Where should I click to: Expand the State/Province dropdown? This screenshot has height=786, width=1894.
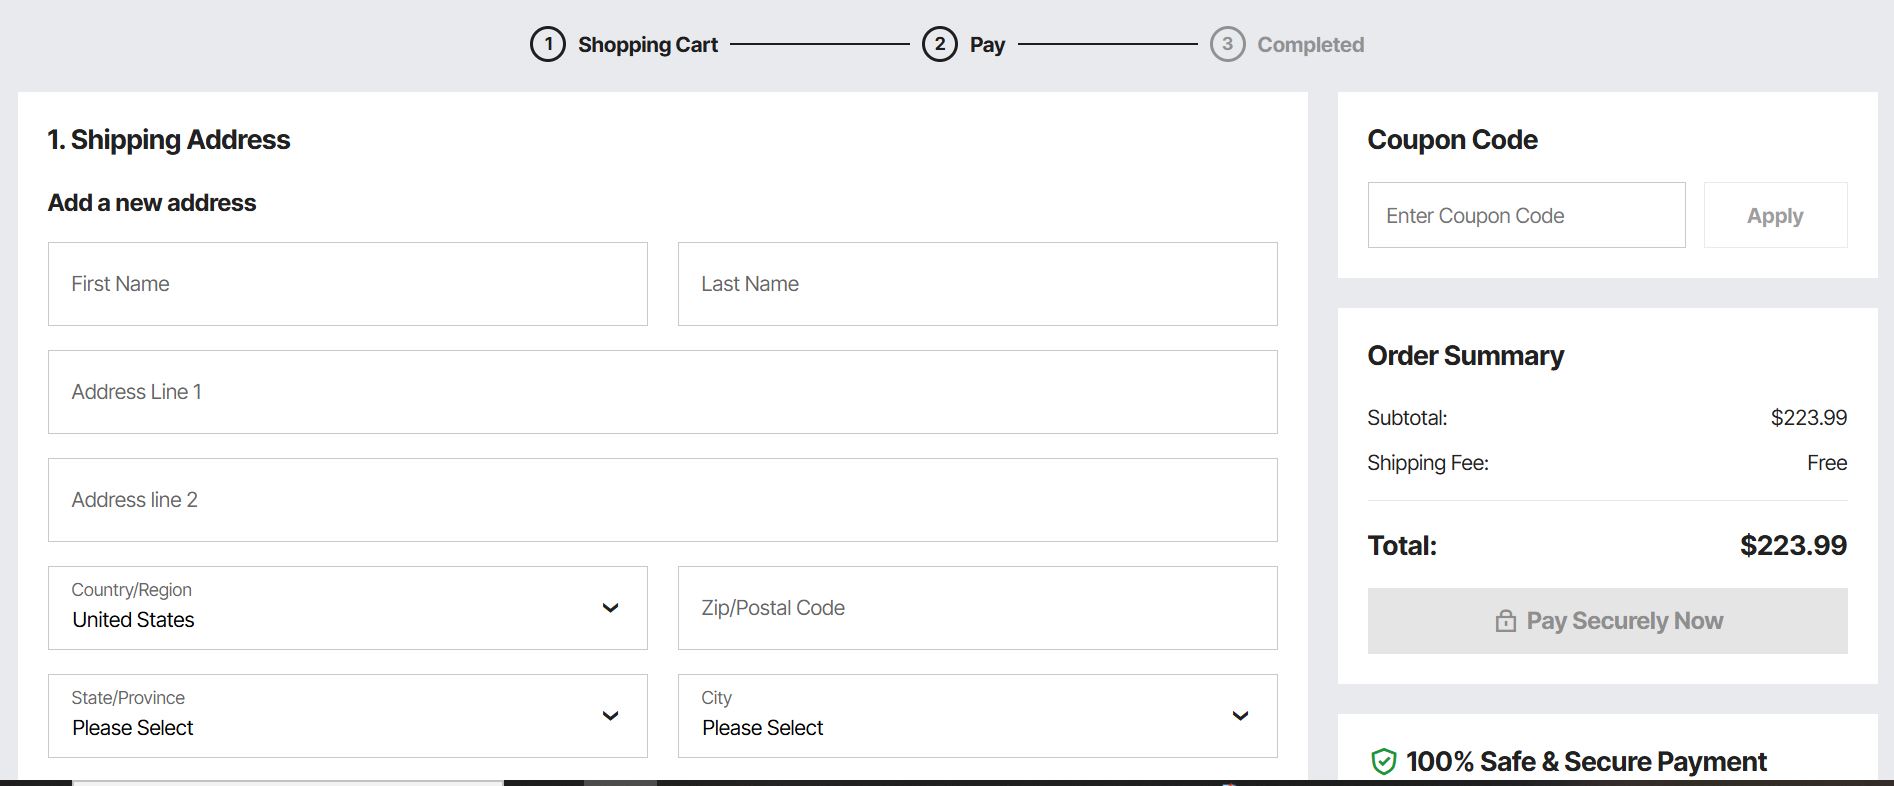pos(347,716)
